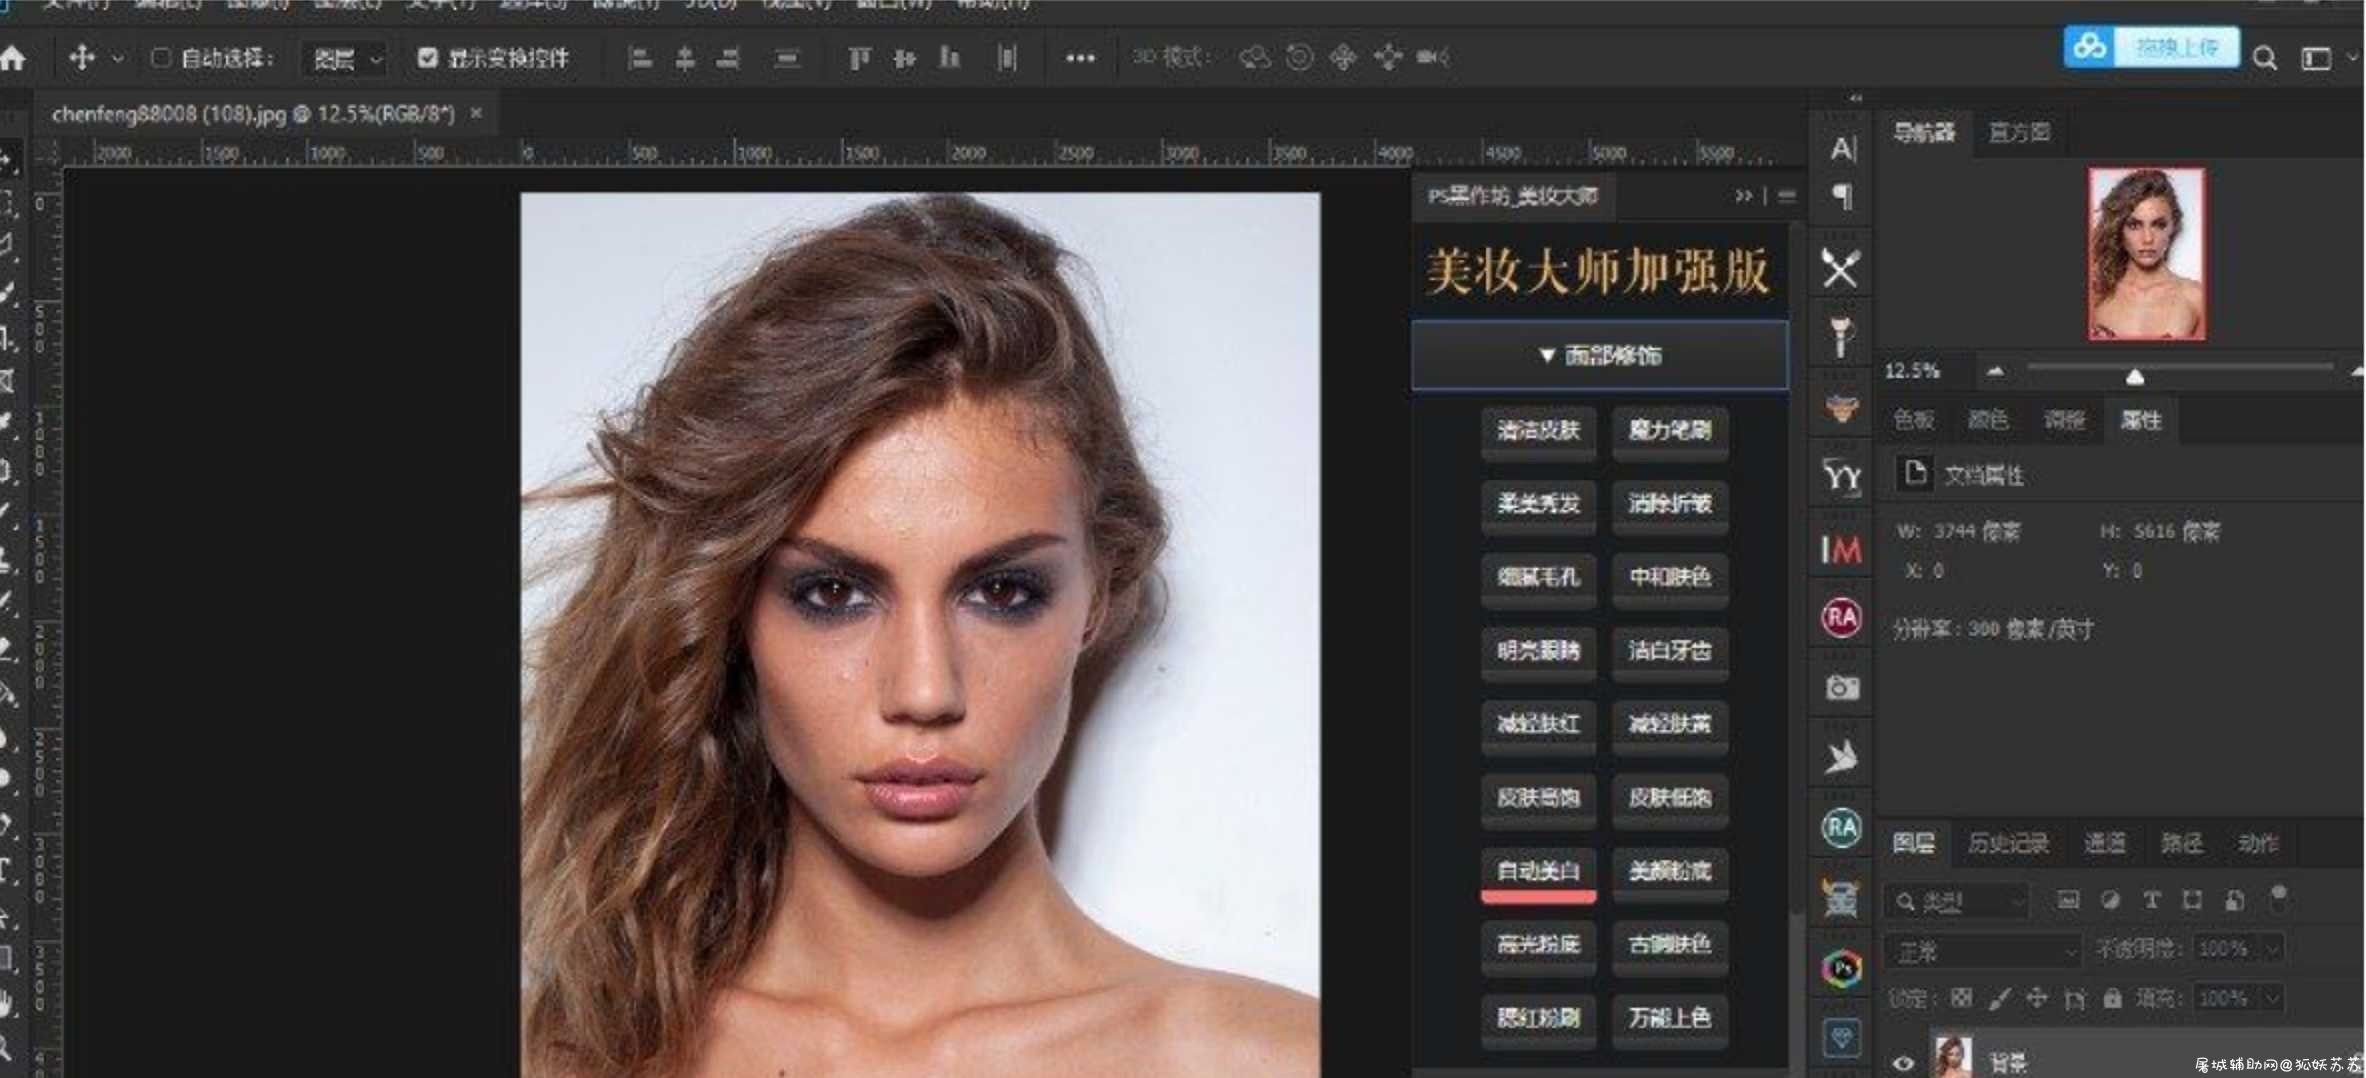This screenshot has width=2366, height=1078.
Task: Filter layers by pixel layer icon
Action: (2068, 900)
